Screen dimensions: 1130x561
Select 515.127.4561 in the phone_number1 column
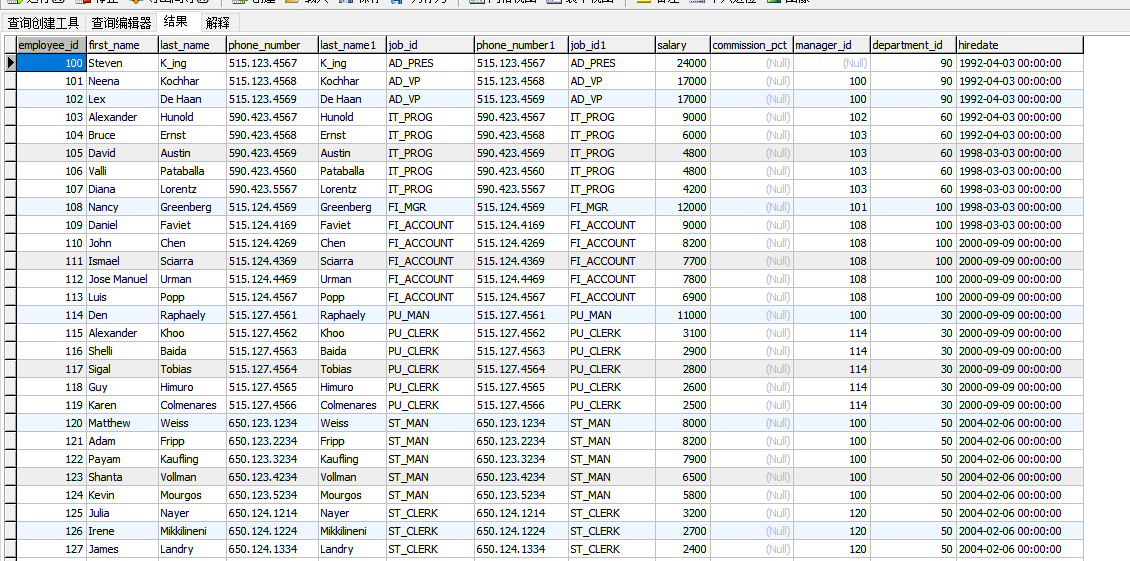point(520,315)
